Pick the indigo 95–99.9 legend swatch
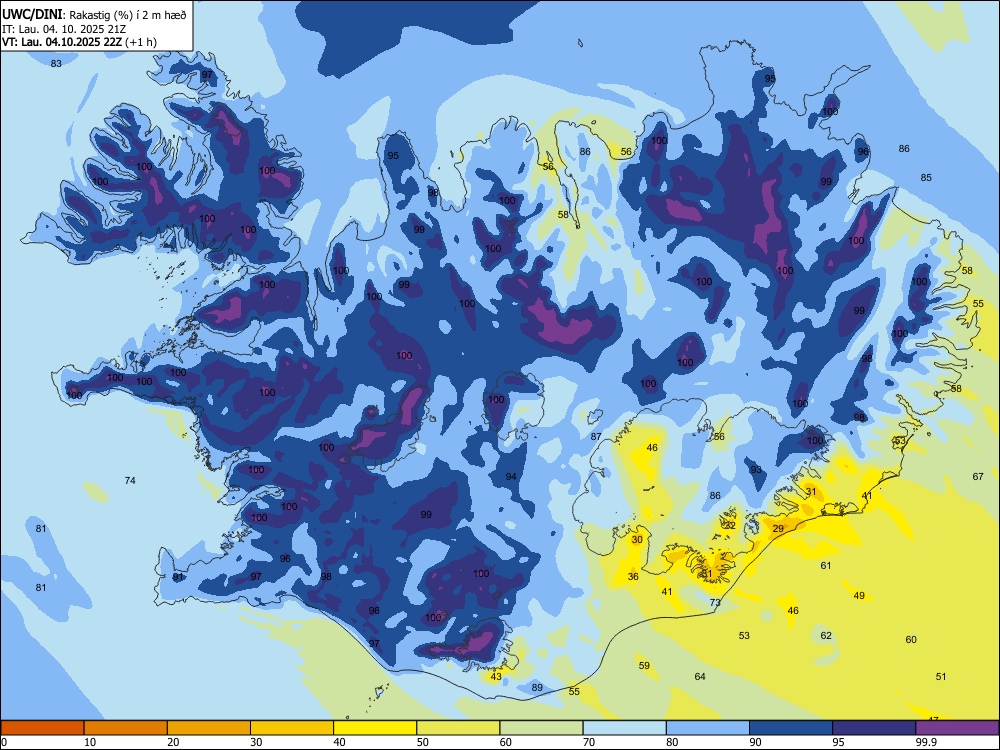 click(874, 728)
